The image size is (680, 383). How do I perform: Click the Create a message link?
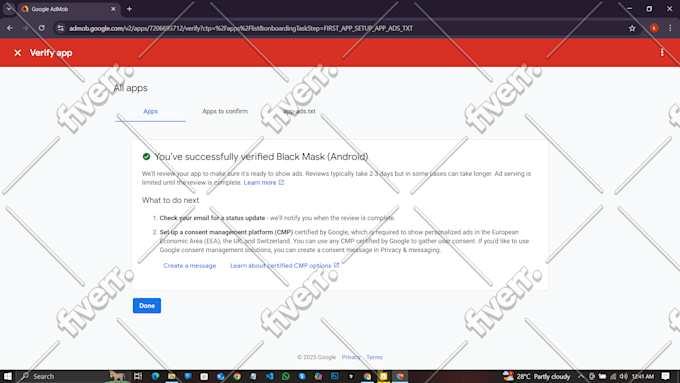[190, 265]
